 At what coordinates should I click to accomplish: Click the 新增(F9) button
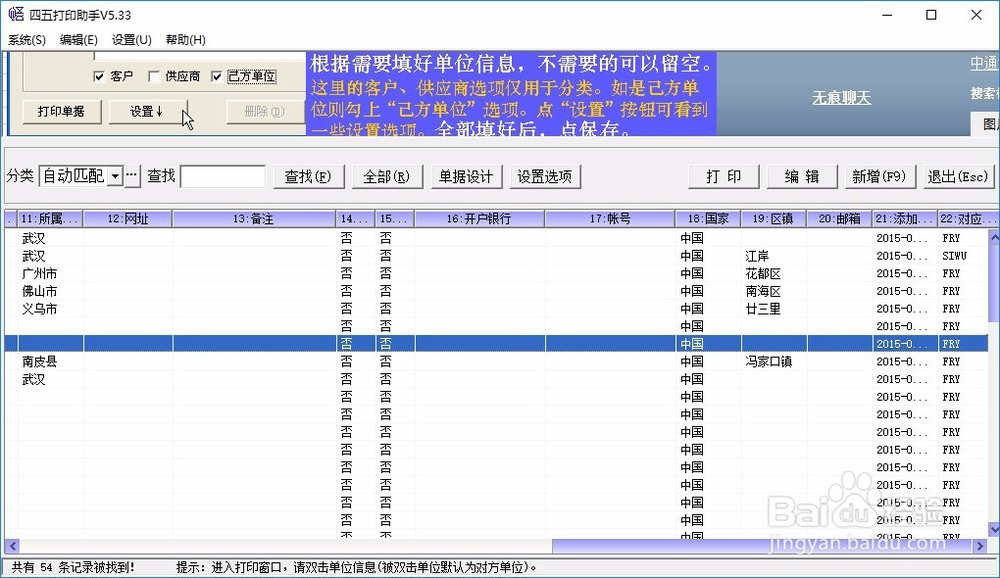coord(879,176)
